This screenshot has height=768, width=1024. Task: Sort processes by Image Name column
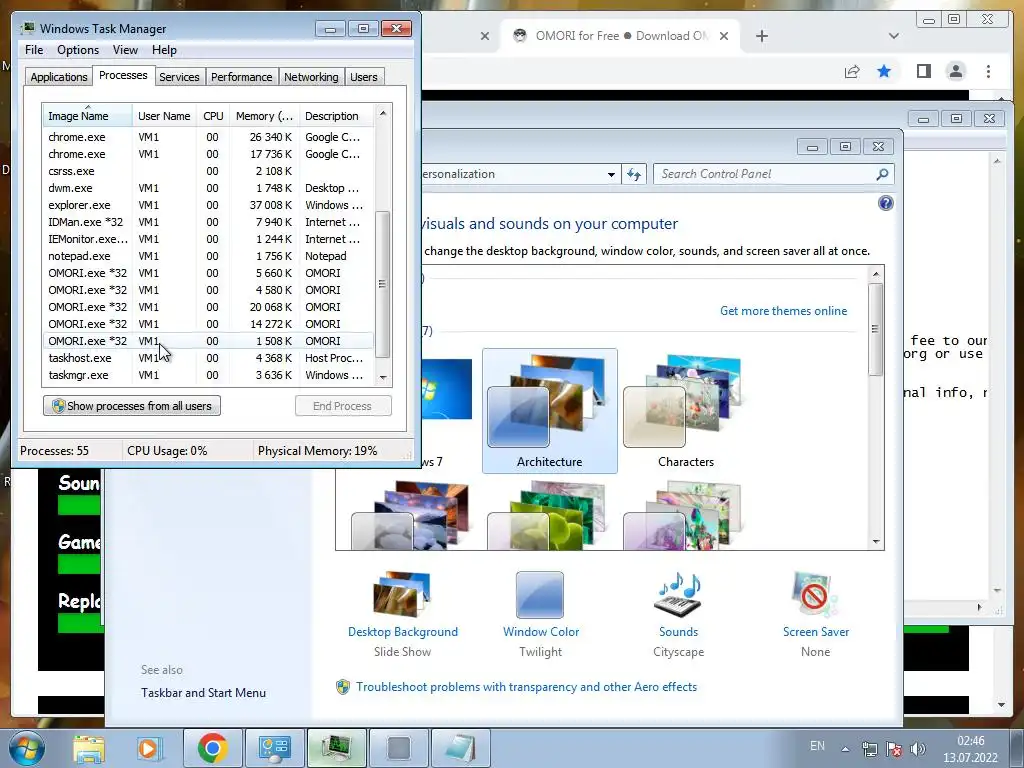88,116
